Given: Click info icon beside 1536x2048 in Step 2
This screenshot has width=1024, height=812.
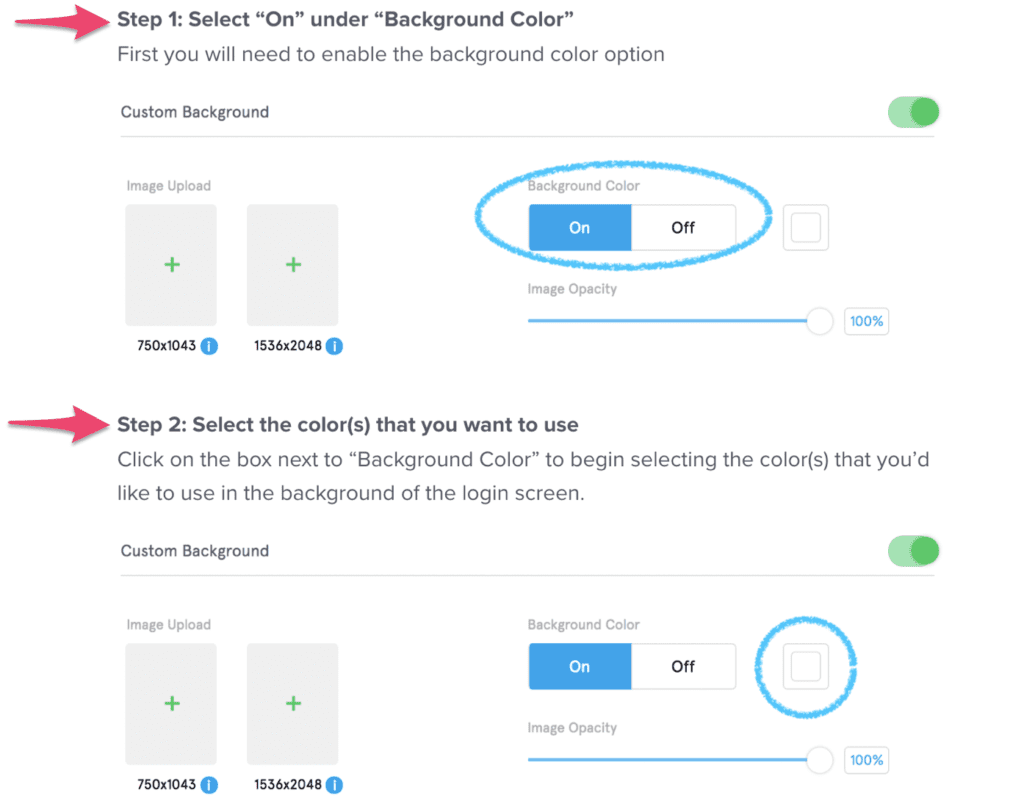Looking at the screenshot, I should pyautogui.click(x=334, y=785).
